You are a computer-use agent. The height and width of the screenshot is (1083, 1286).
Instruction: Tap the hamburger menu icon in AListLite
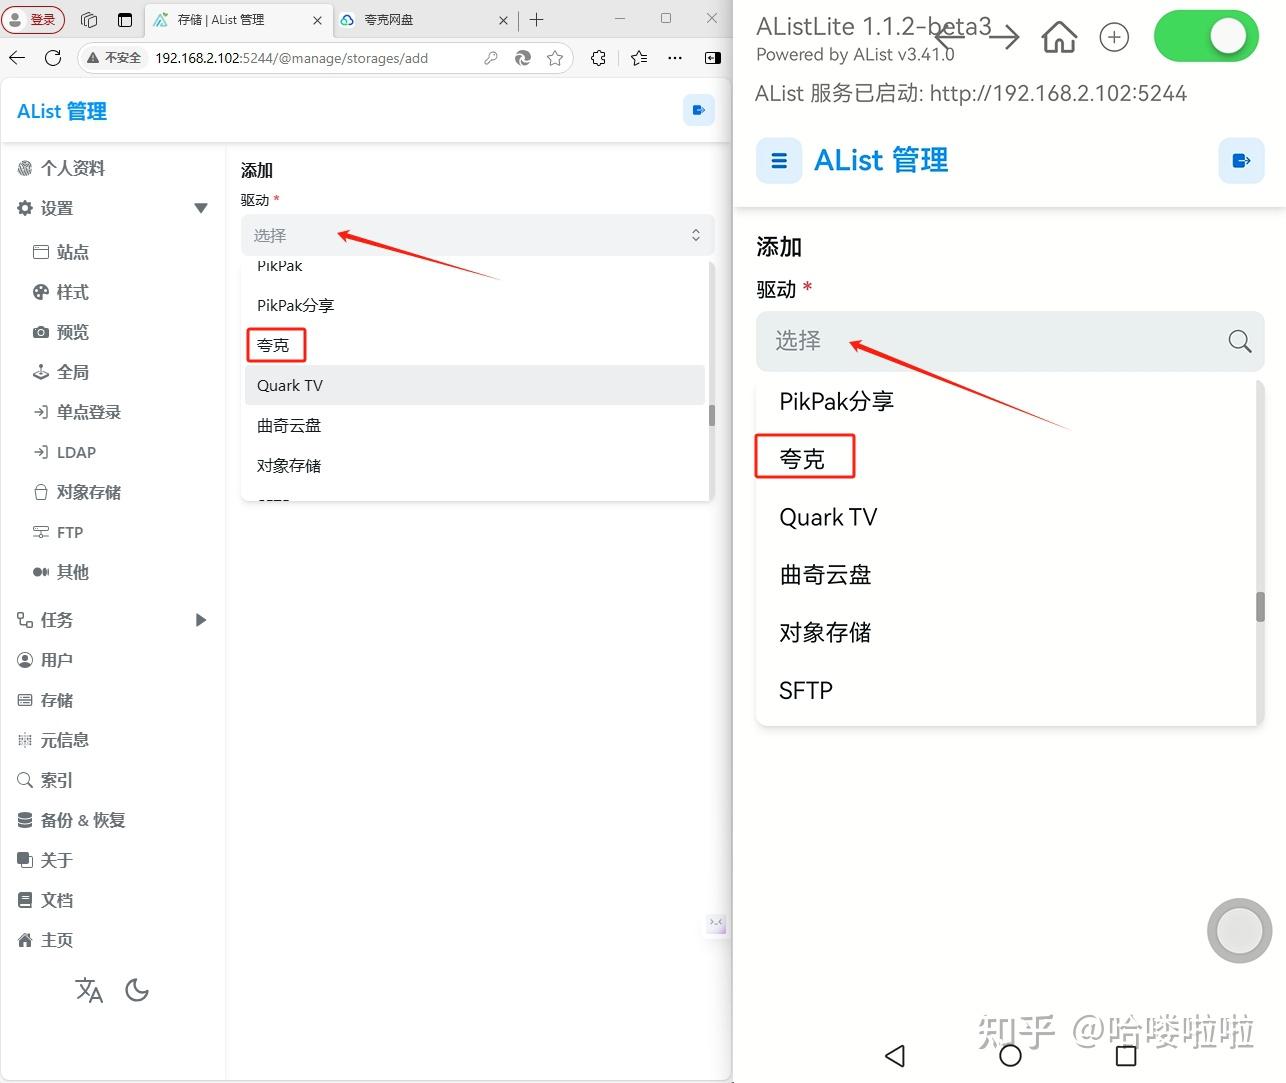779,160
